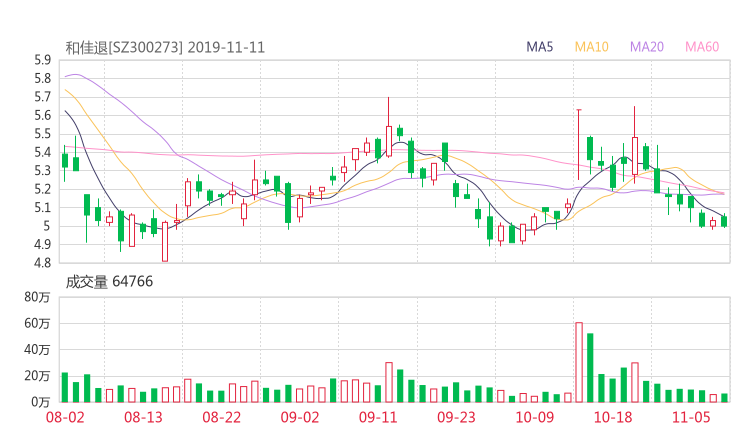
Task: Click the 80万 volume axis label
Action: [38, 297]
